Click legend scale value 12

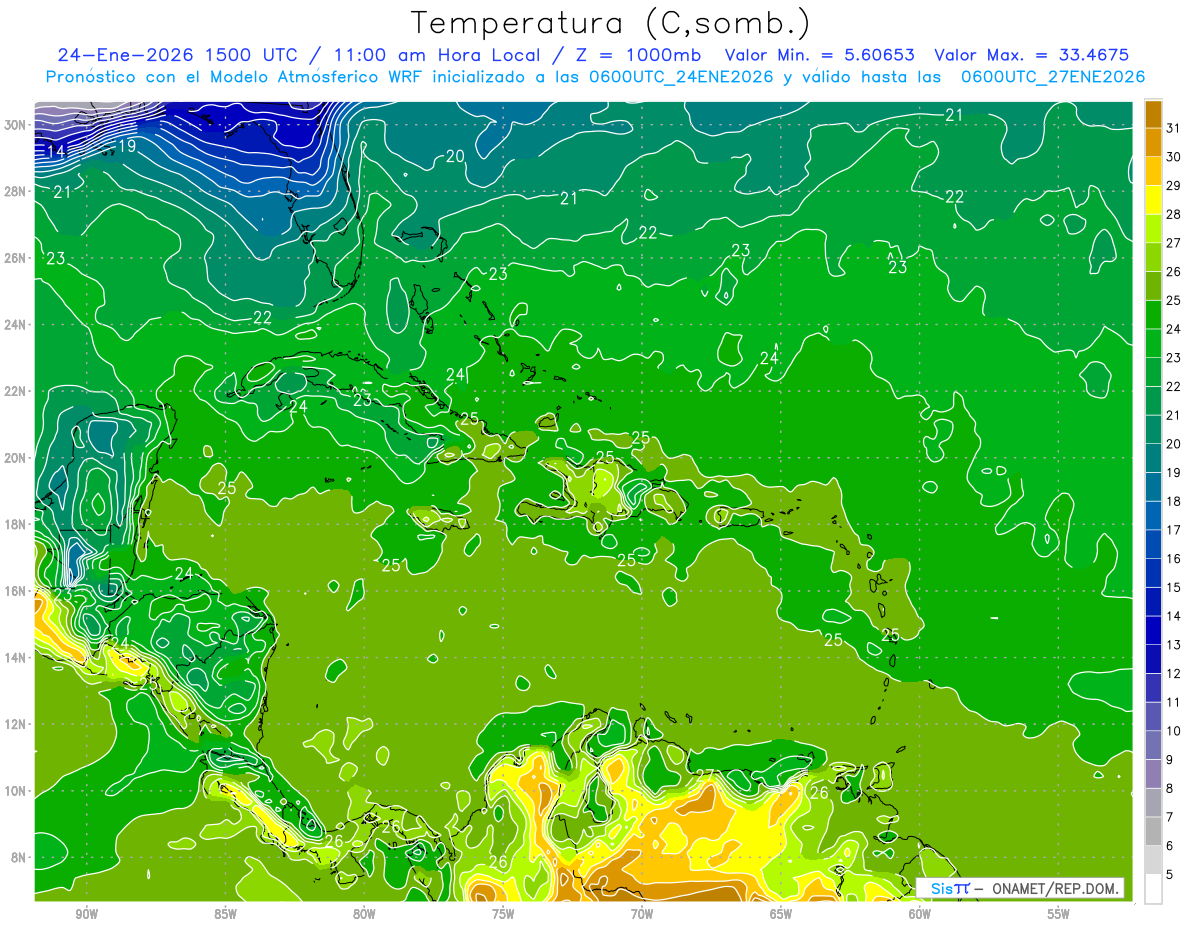(1174, 674)
